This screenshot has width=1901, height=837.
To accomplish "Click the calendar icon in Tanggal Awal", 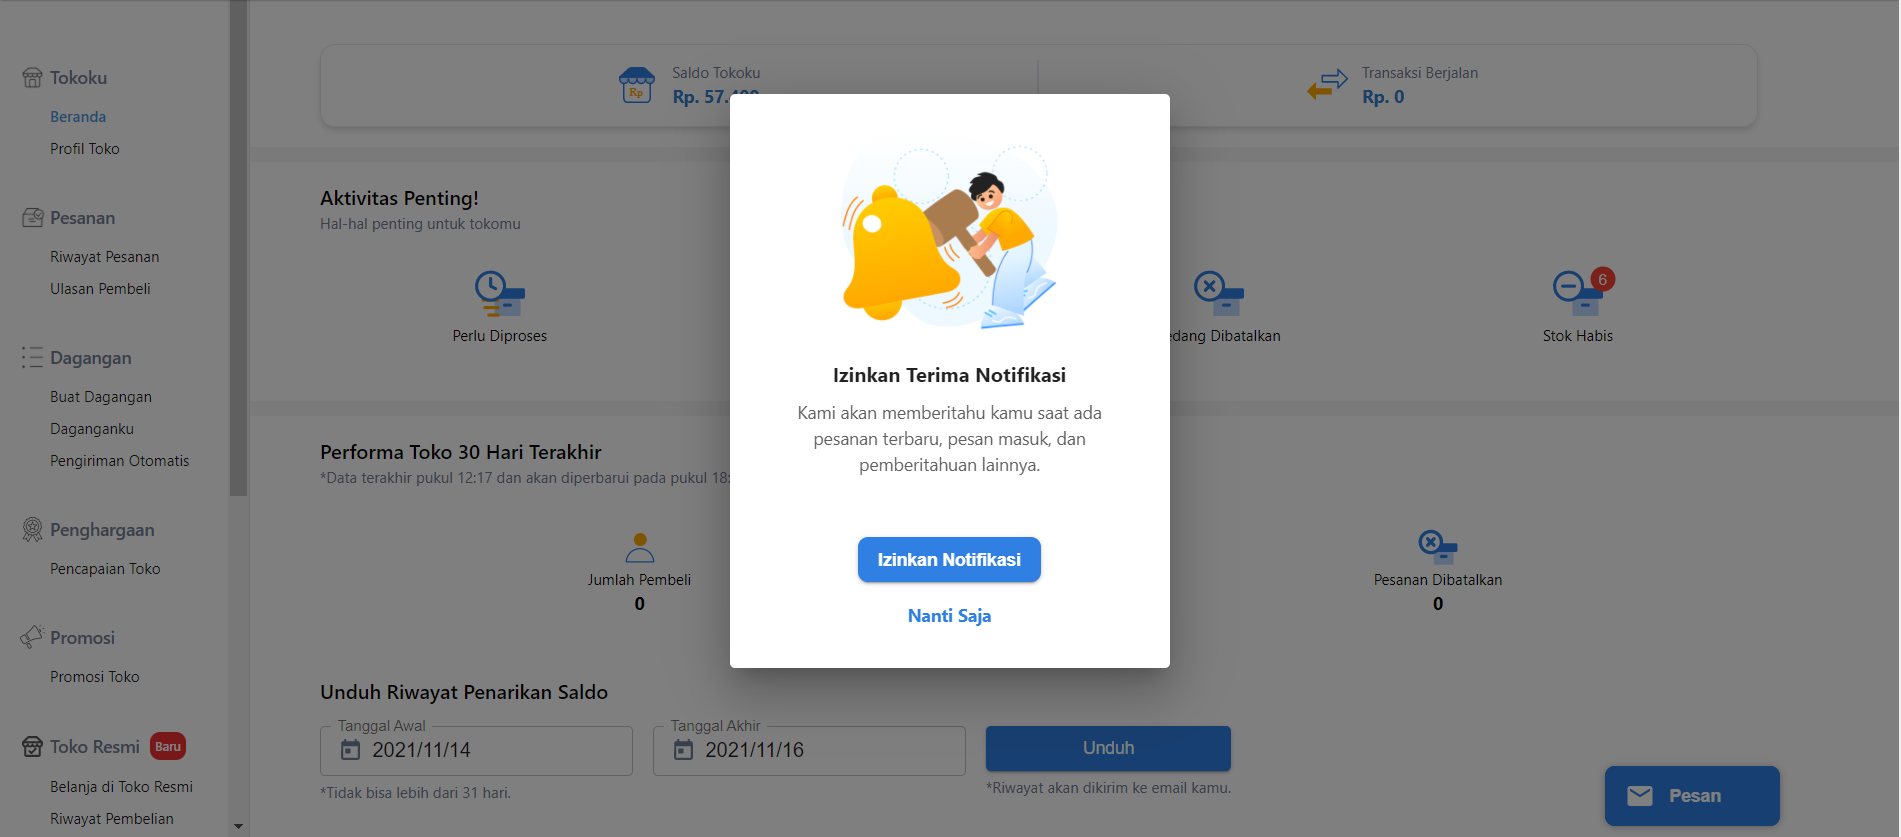I will (351, 750).
